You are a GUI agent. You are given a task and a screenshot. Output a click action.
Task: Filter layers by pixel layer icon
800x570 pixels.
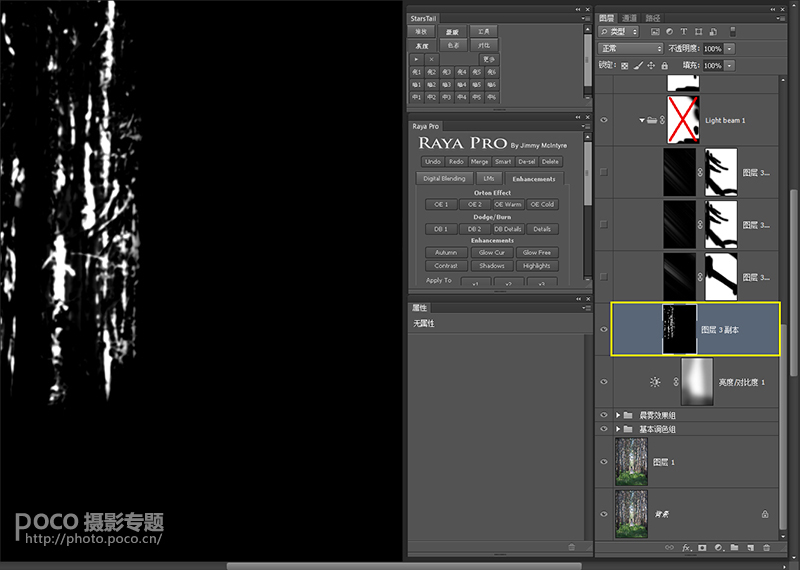pos(655,32)
